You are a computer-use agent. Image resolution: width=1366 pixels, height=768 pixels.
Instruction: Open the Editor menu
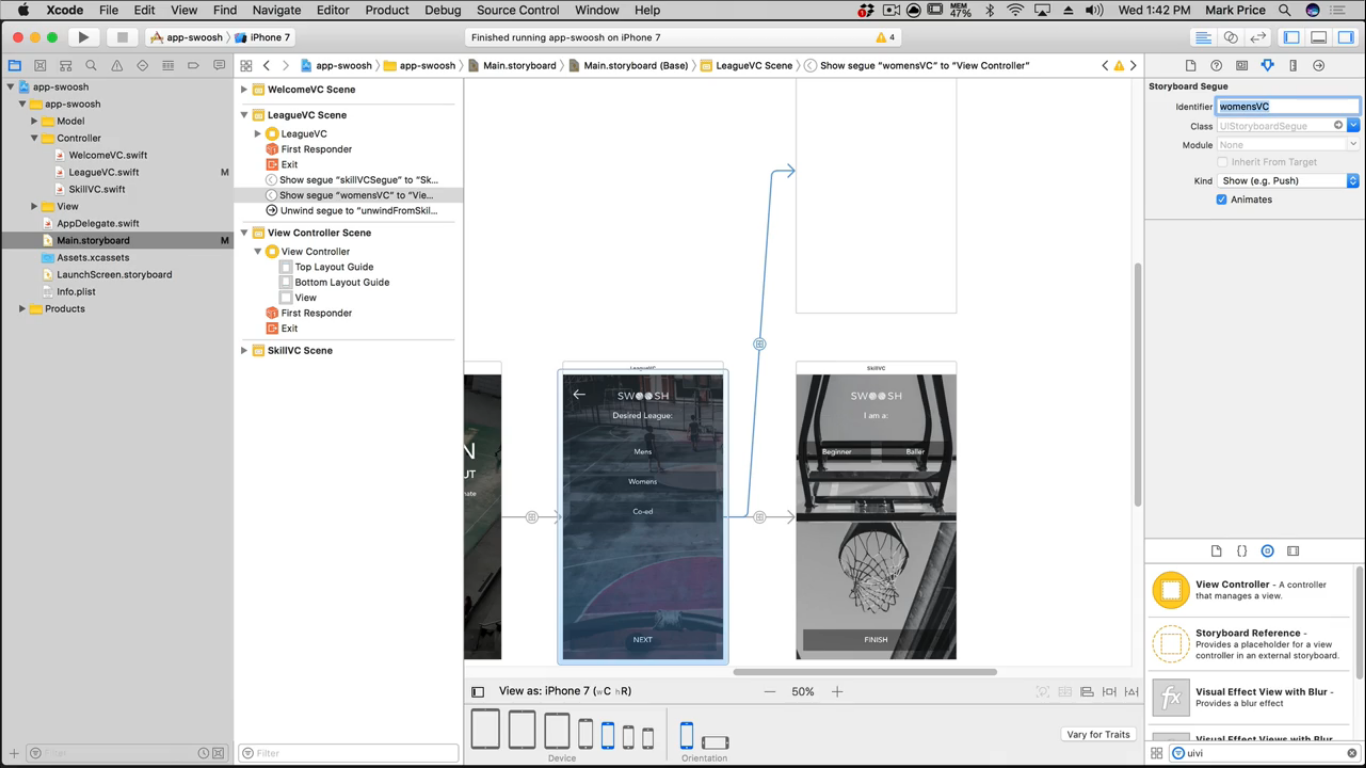click(x=333, y=10)
